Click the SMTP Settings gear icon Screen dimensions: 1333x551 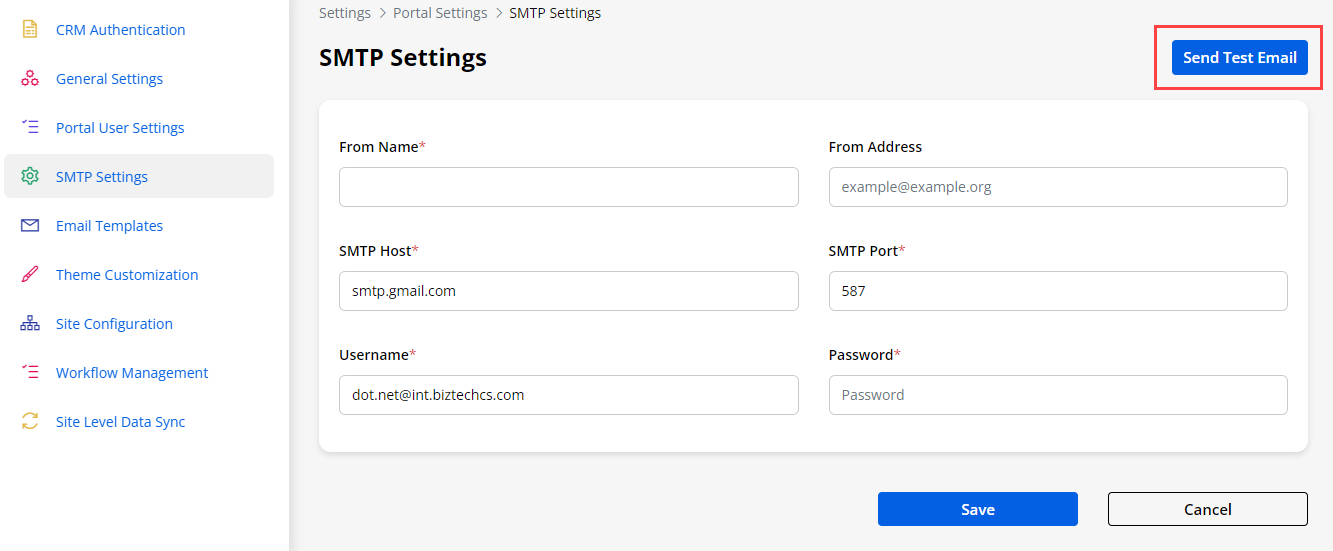(30, 177)
